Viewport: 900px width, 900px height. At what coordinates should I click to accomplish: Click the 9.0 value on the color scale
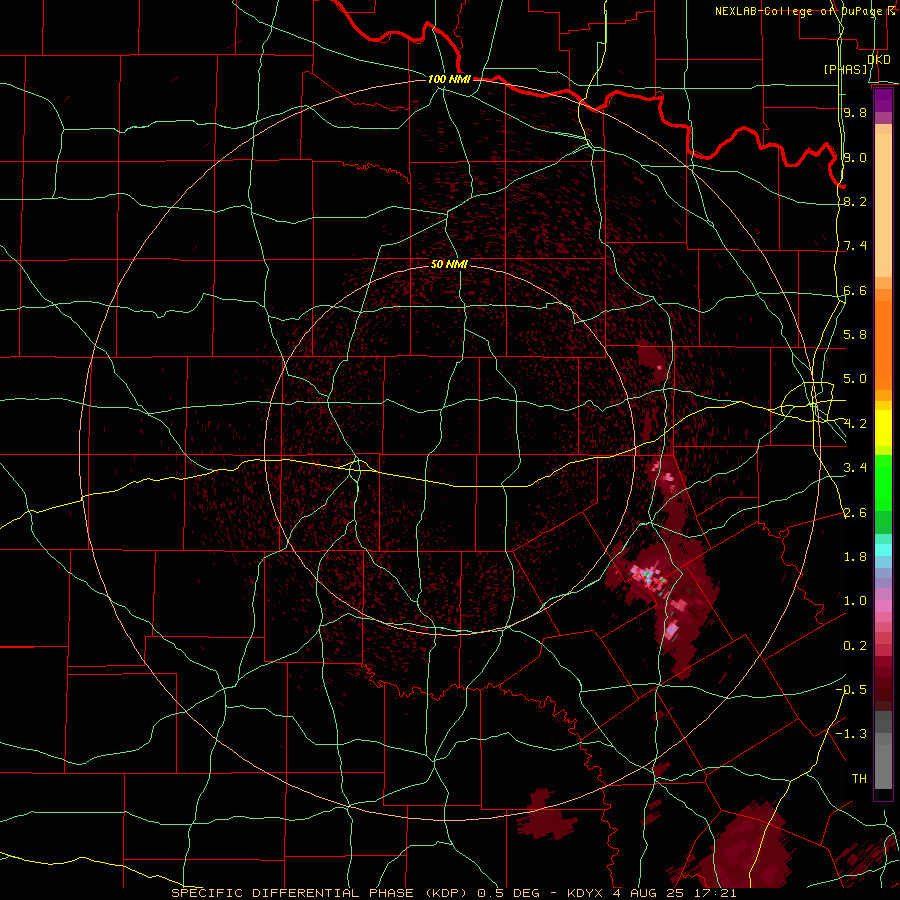[855, 157]
